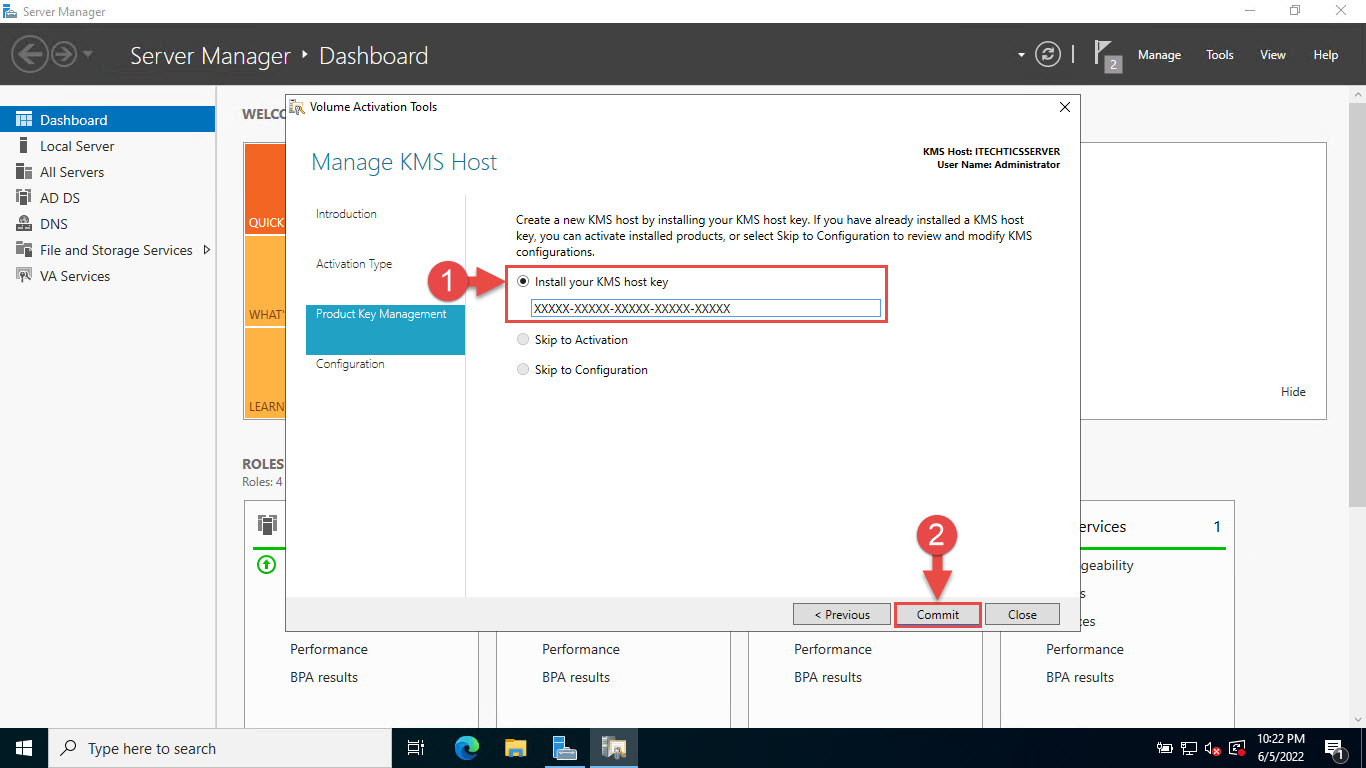Select Local Server in the sidebar
Image resolution: width=1366 pixels, height=768 pixels.
coord(78,145)
